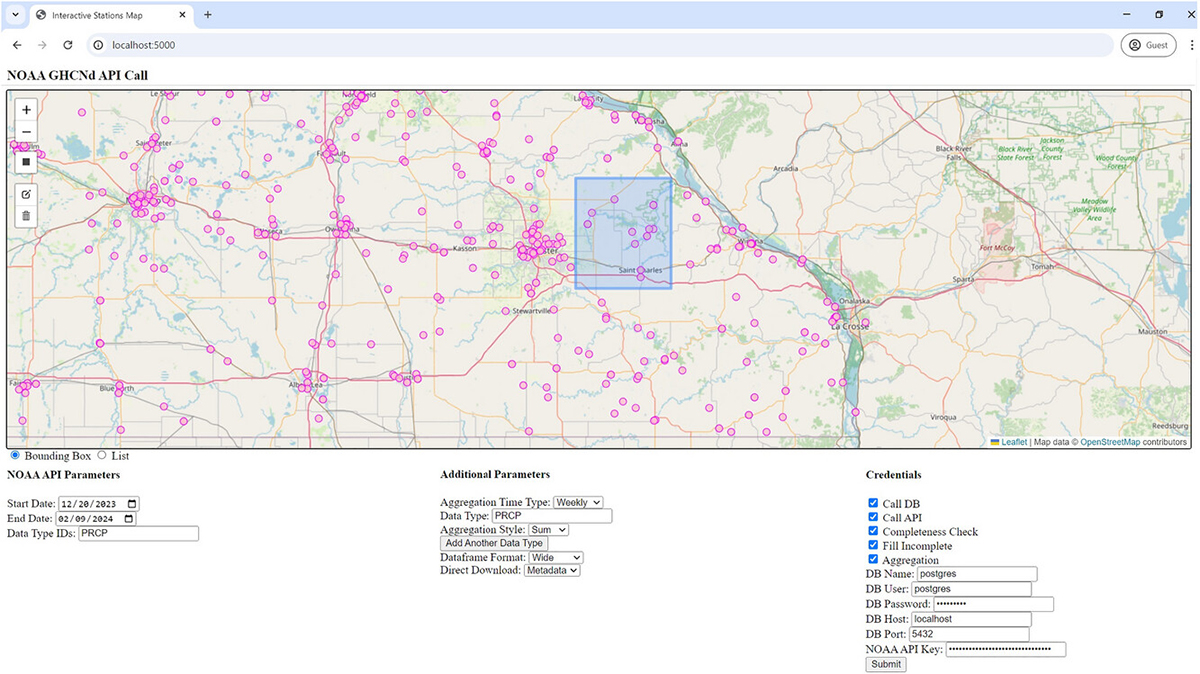
Task: Select the delete layers trash tool
Action: [26, 217]
